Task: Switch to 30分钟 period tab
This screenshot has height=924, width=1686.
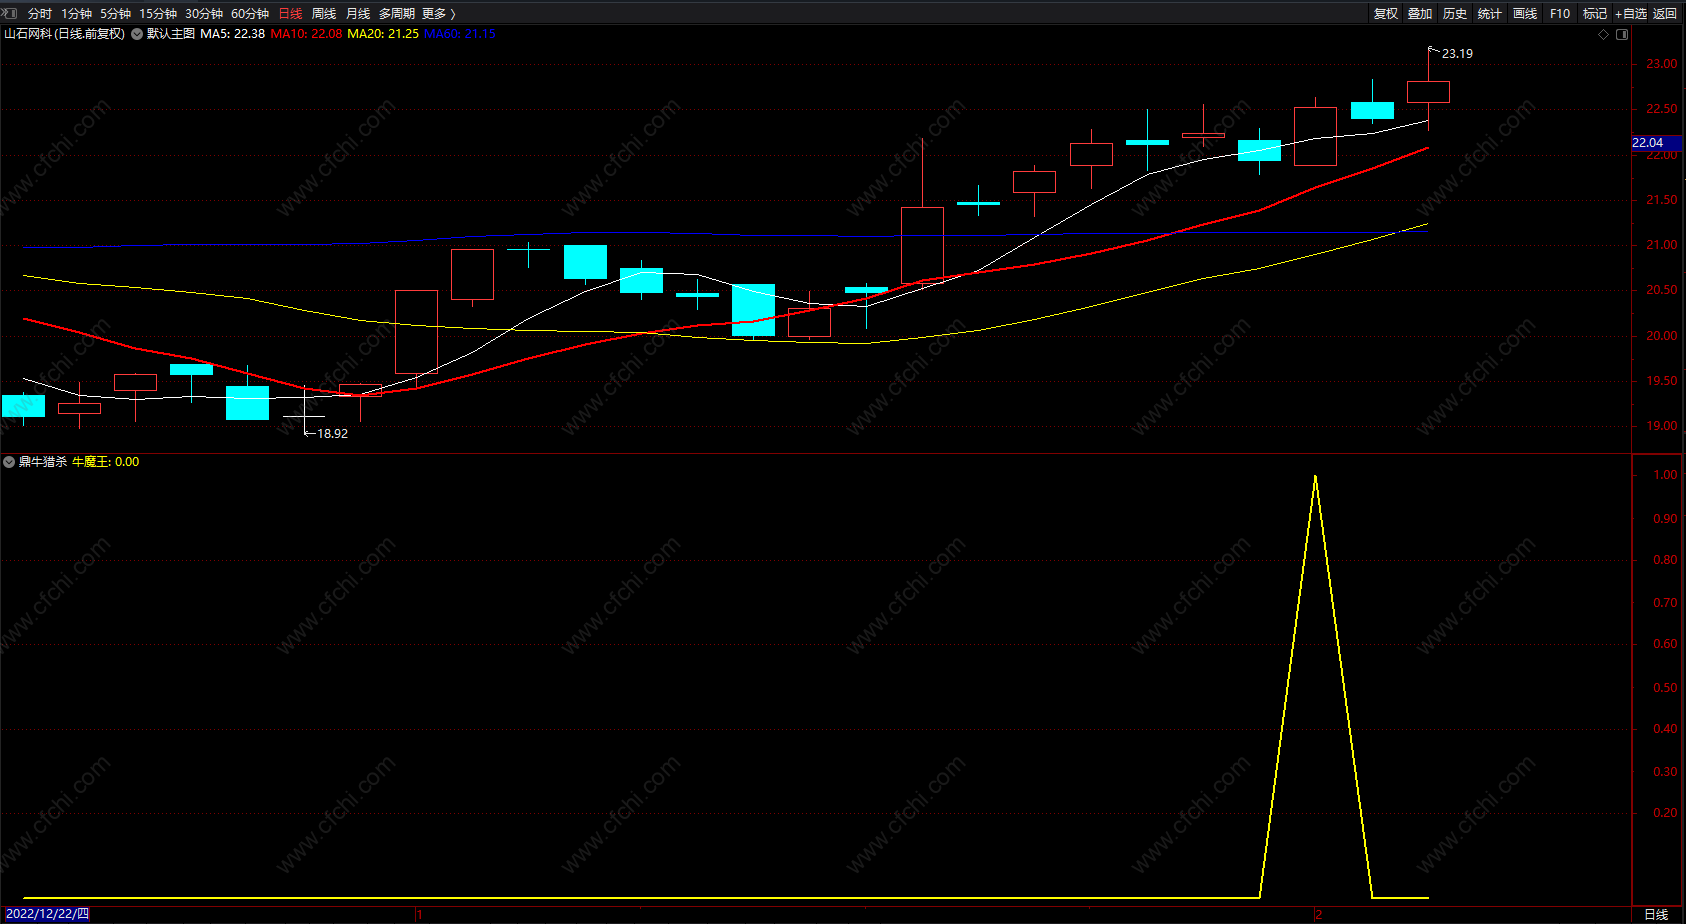Action: (204, 14)
